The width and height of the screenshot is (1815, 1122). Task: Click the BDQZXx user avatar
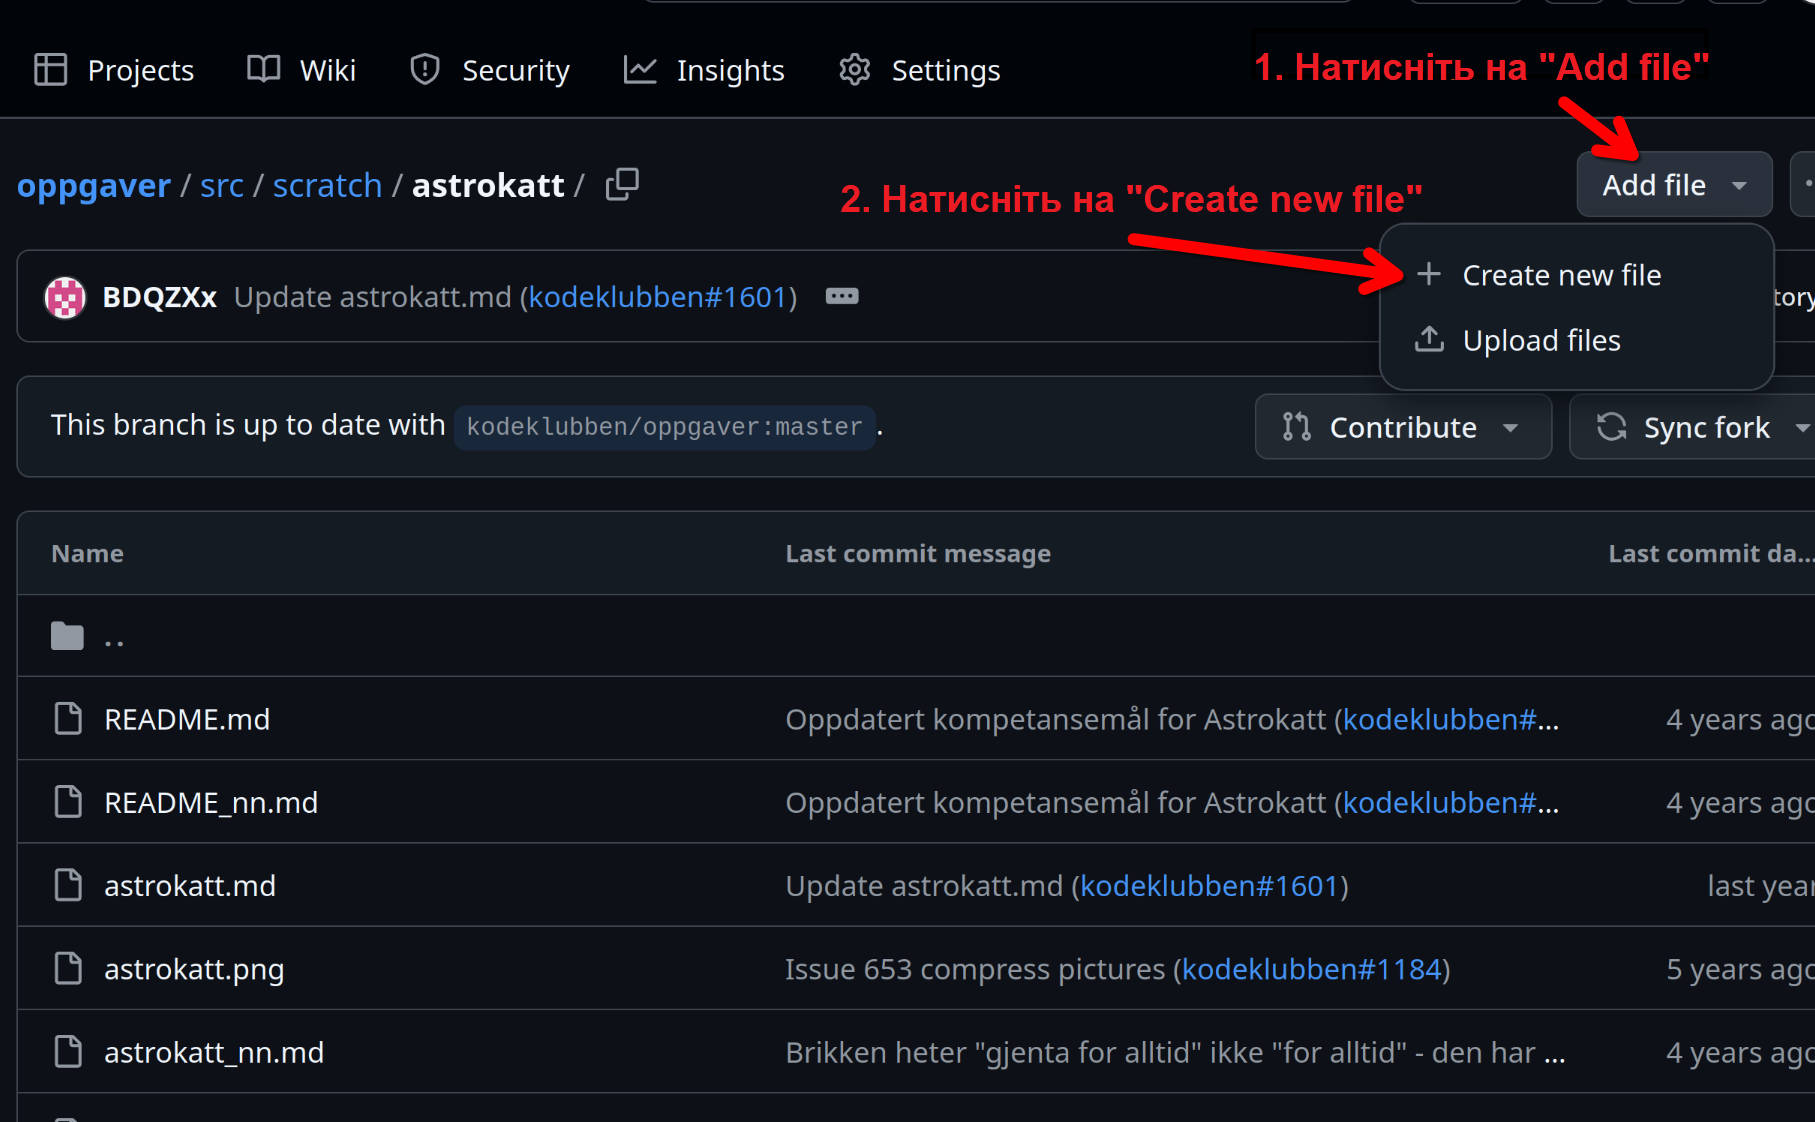[65, 297]
